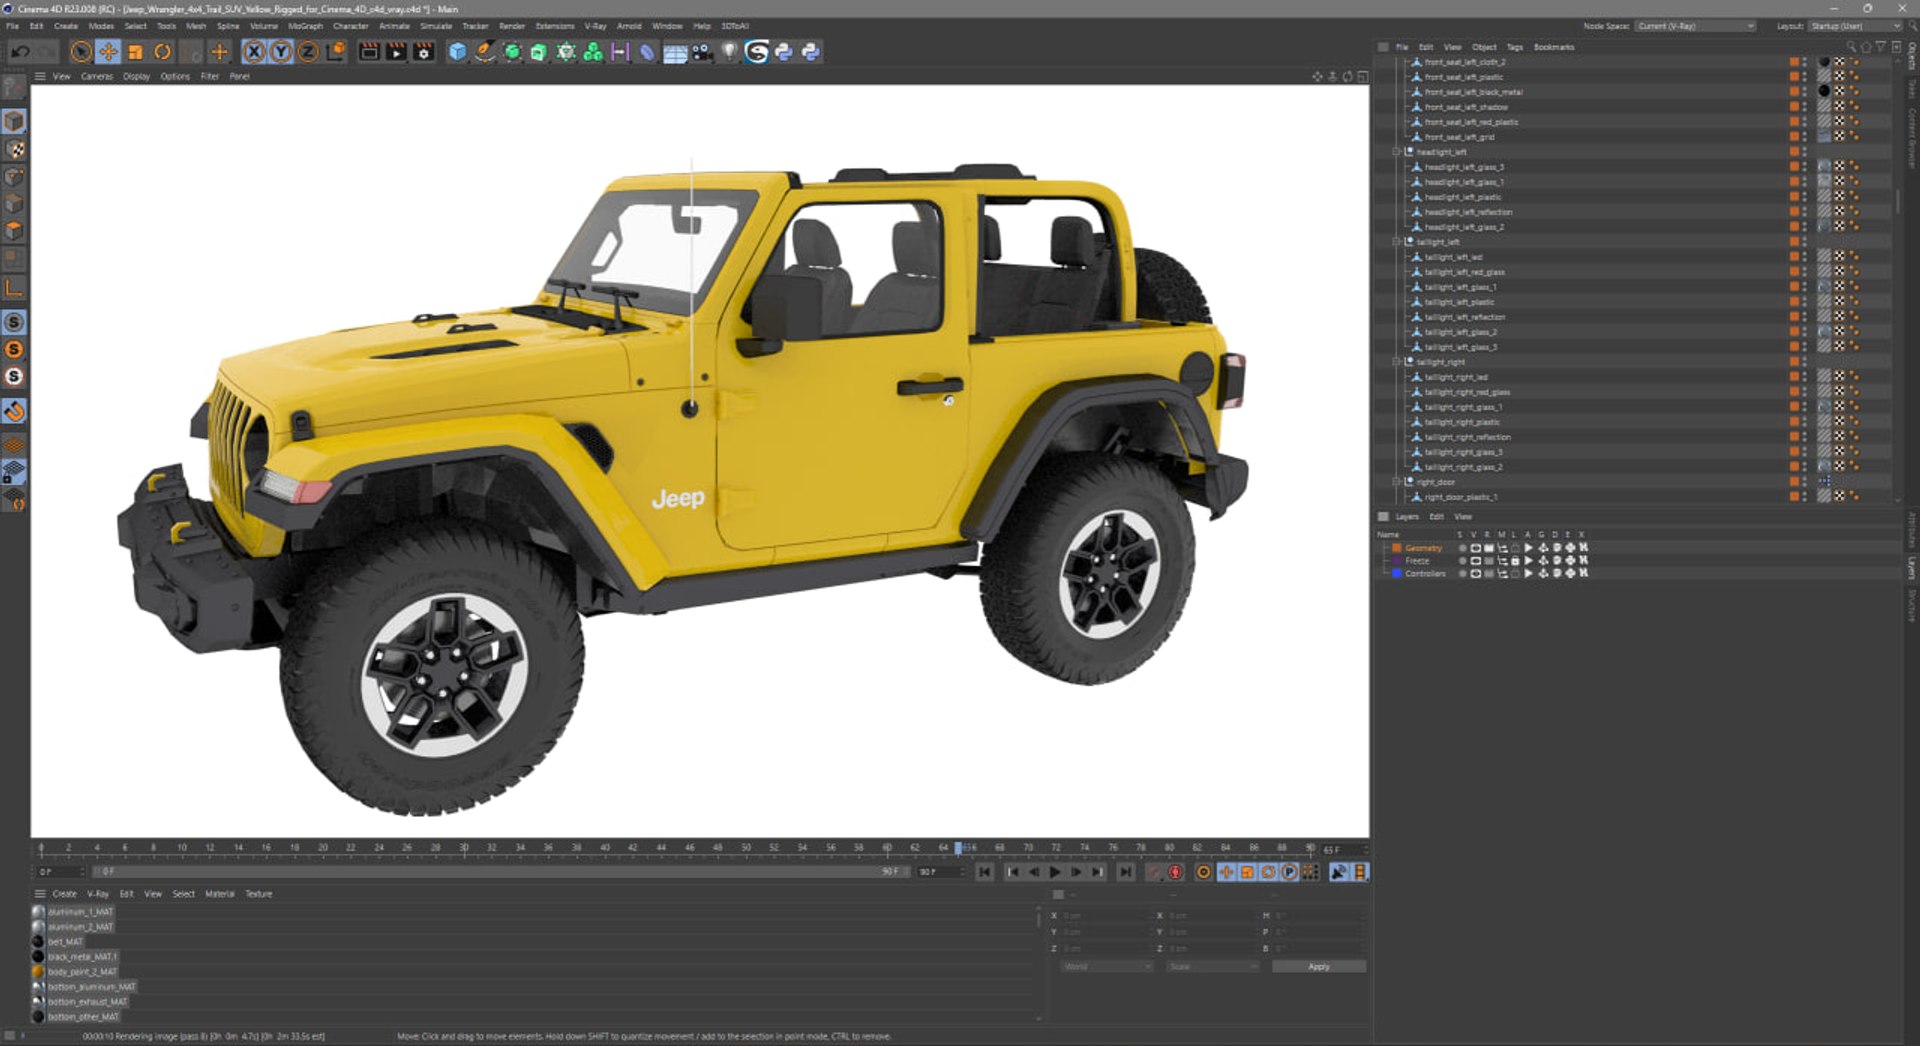Click Render to Picture Viewer icon

tap(396, 52)
